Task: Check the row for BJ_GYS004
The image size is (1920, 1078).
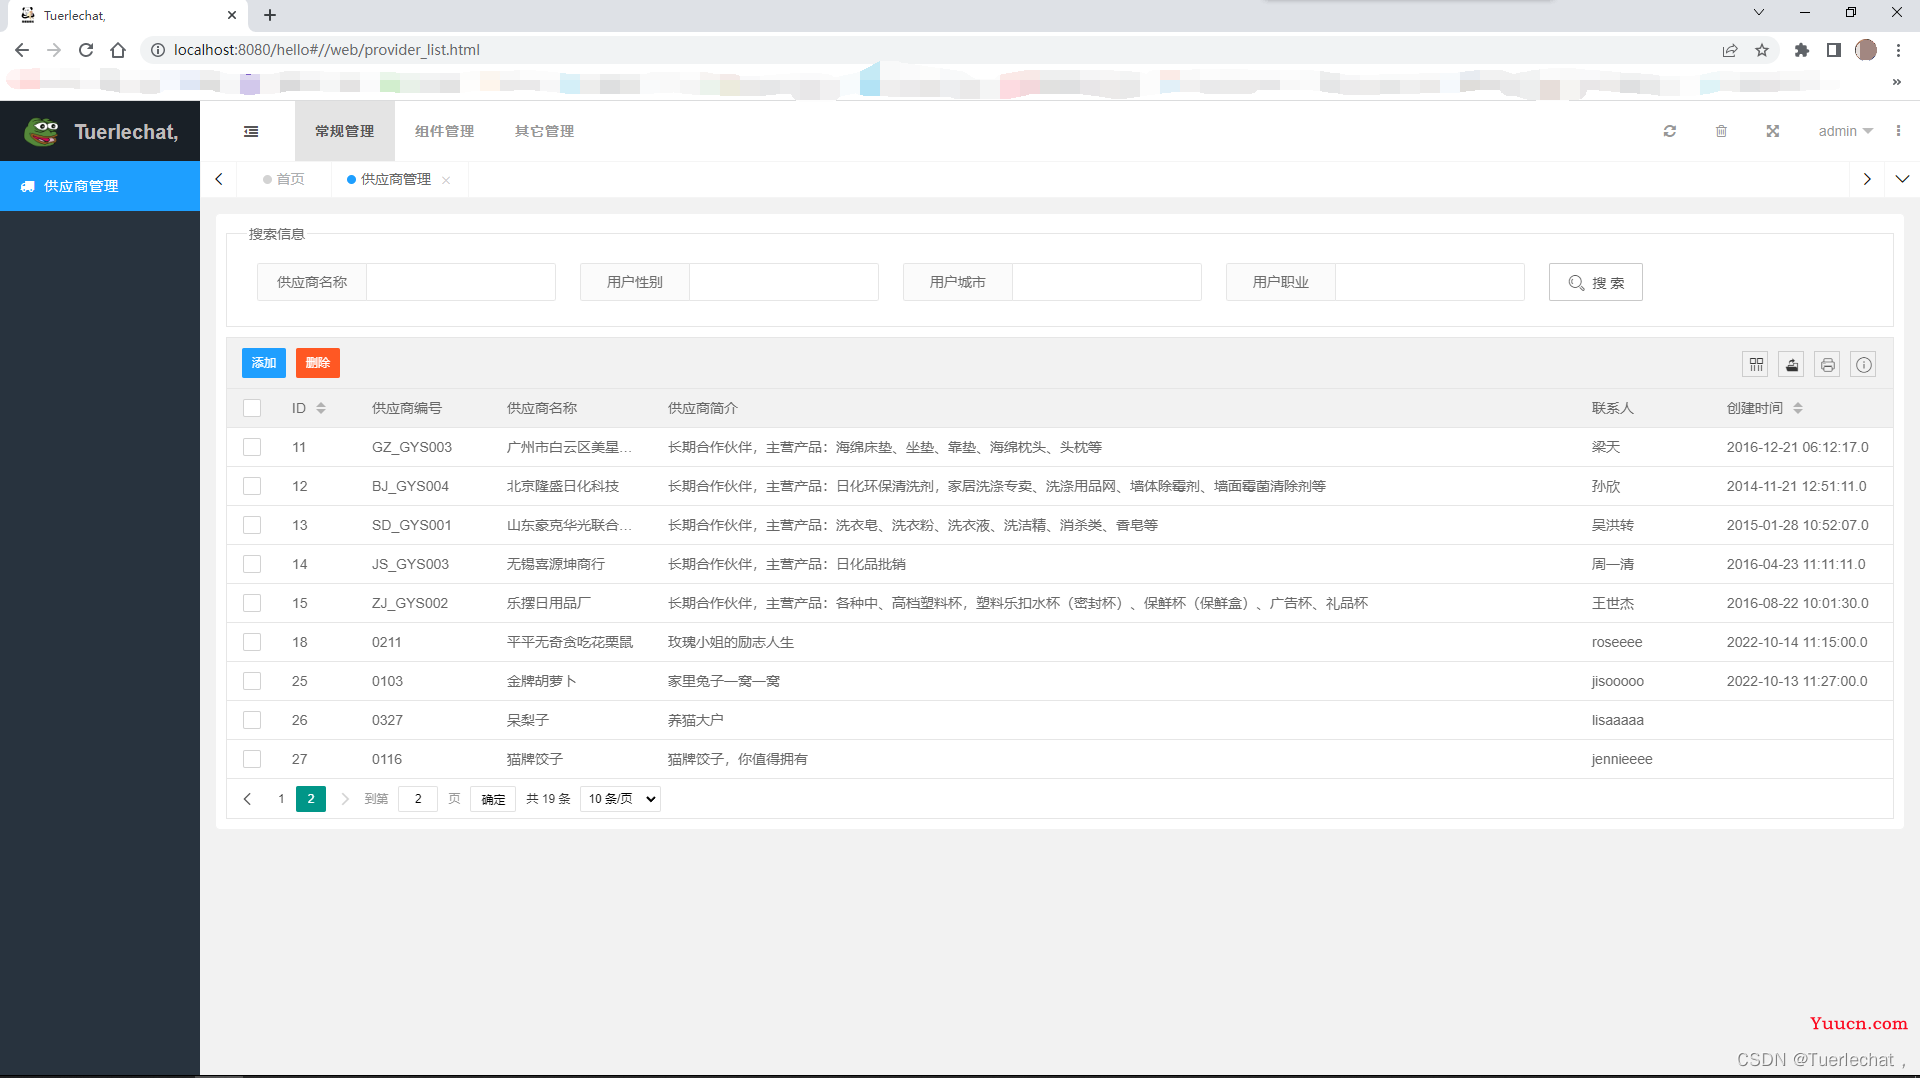Action: (x=252, y=486)
